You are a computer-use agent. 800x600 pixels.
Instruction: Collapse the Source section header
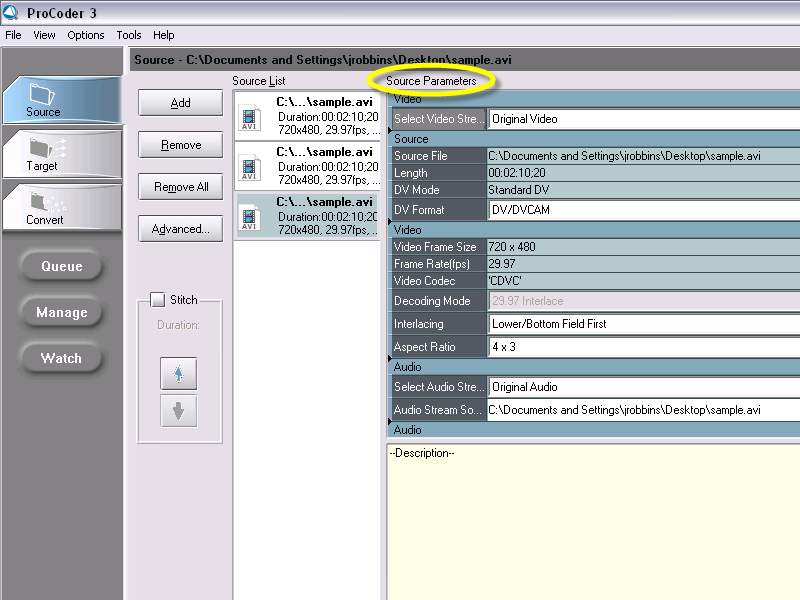point(594,139)
